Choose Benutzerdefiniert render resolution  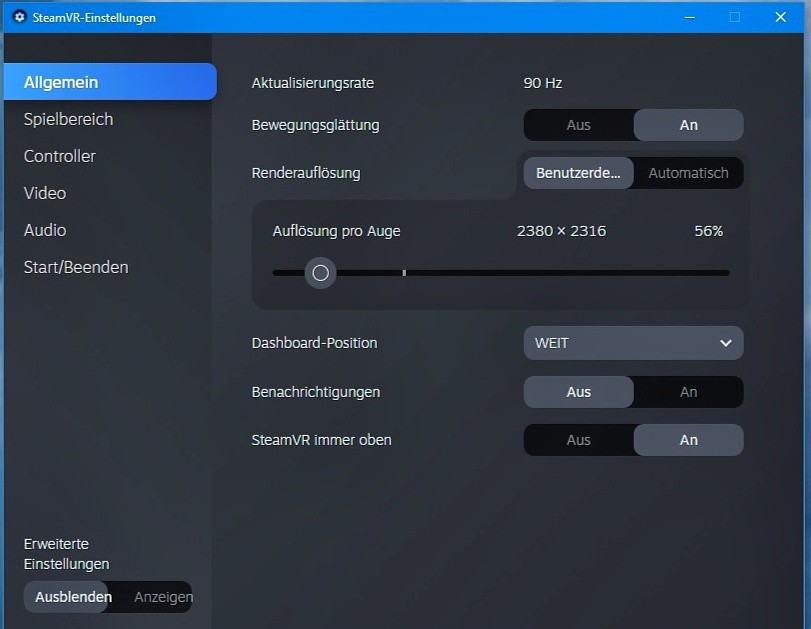pyautogui.click(x=578, y=173)
